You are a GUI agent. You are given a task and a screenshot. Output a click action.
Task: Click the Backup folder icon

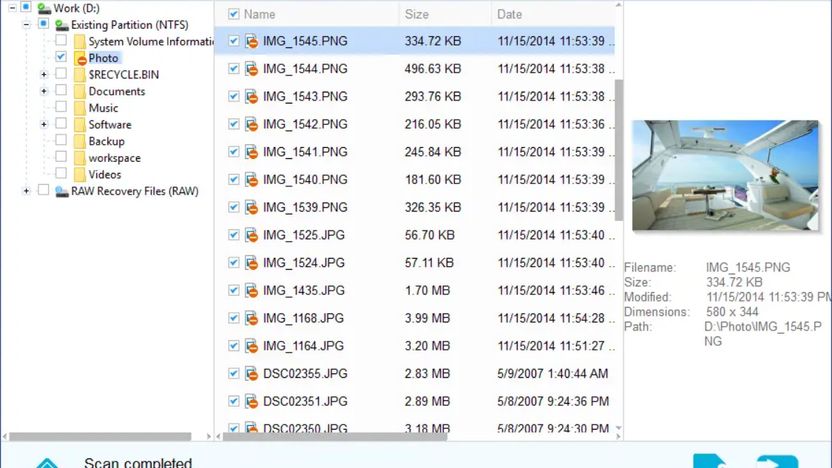click(x=80, y=141)
